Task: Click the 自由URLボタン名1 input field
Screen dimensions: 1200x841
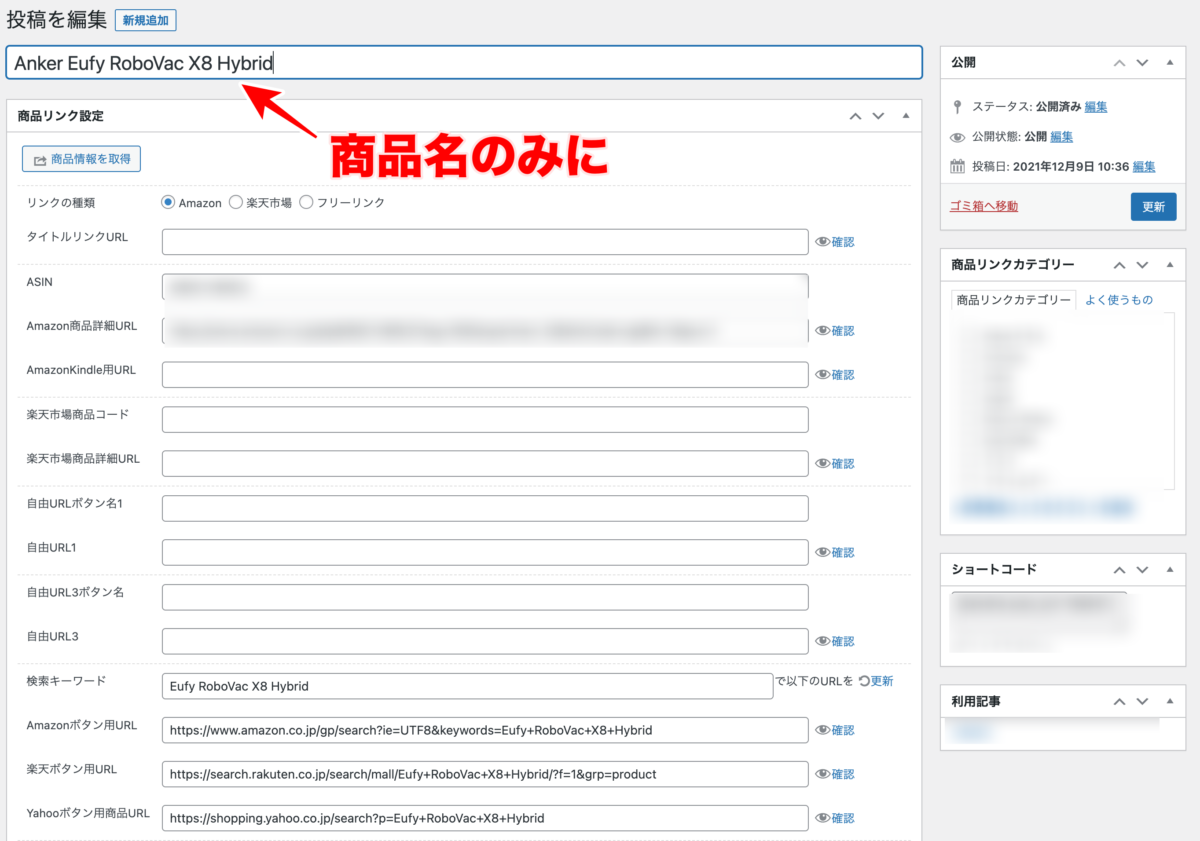Action: [x=485, y=508]
